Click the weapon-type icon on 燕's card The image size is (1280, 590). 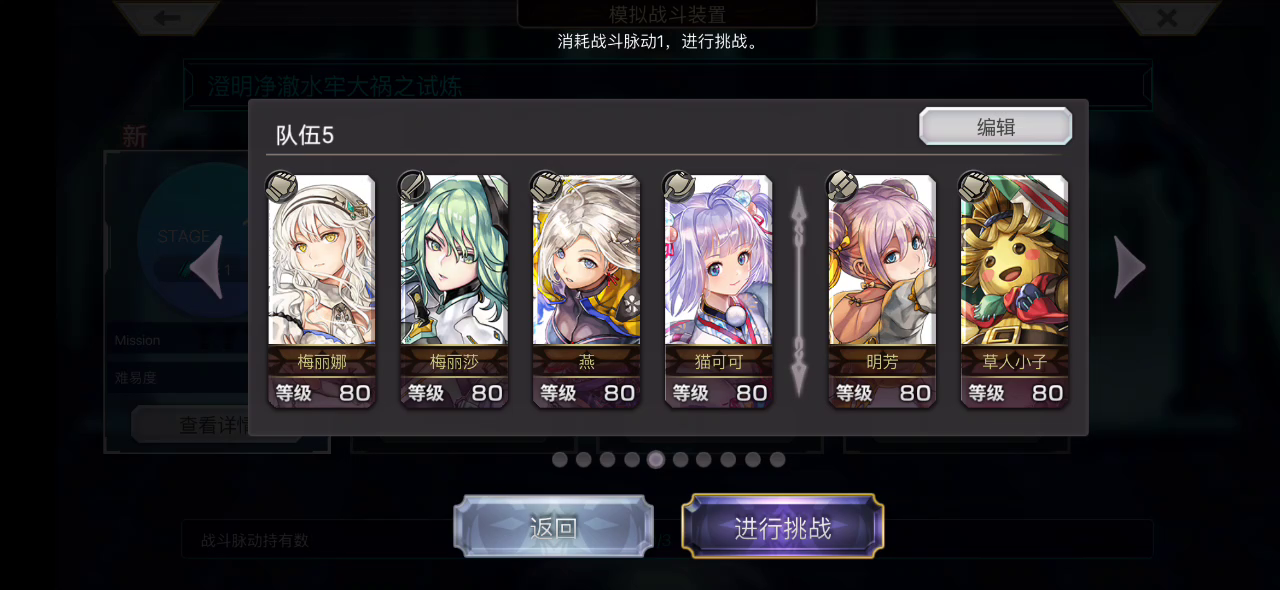[x=545, y=187]
